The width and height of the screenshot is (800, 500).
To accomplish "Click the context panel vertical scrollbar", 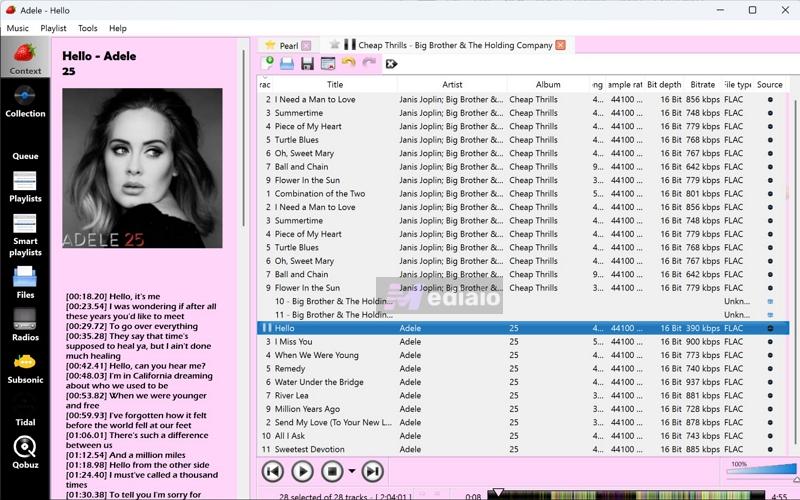I will click(243, 138).
